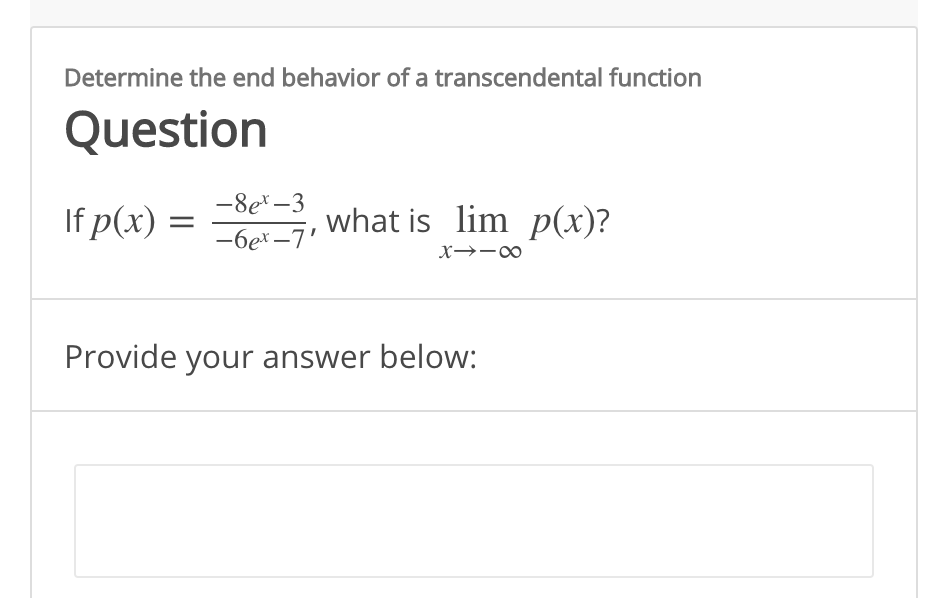Select the 'Question' heading text
Viewport: 952px width, 598px height.
(x=165, y=128)
